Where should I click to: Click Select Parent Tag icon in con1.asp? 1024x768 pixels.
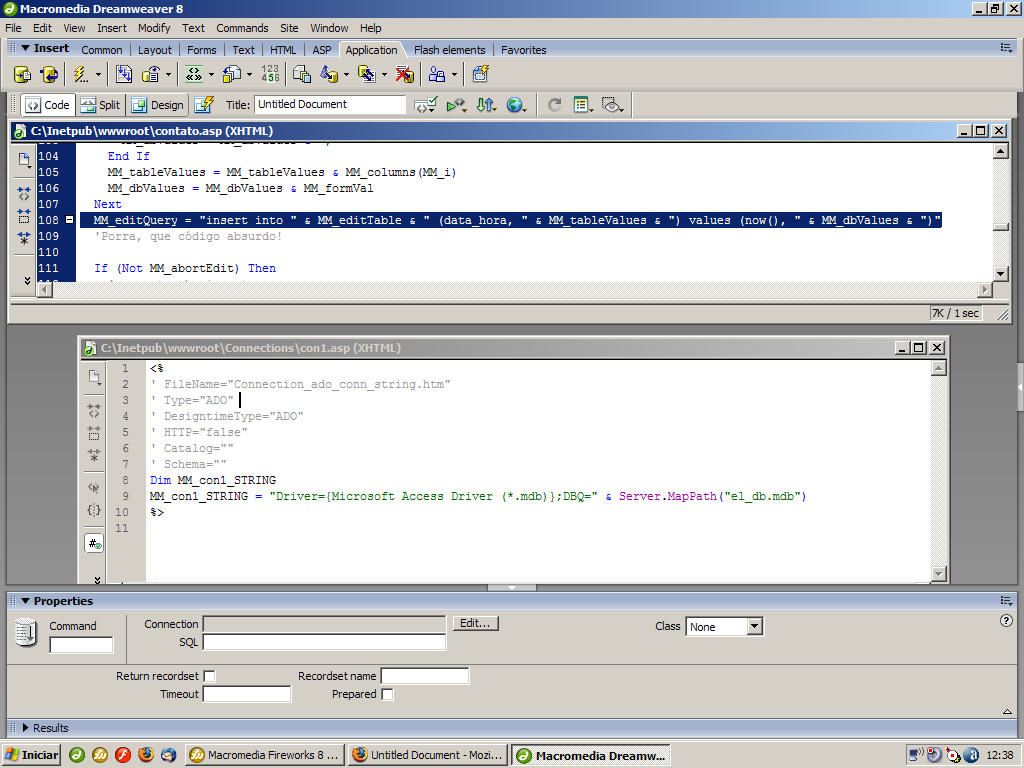[94, 487]
